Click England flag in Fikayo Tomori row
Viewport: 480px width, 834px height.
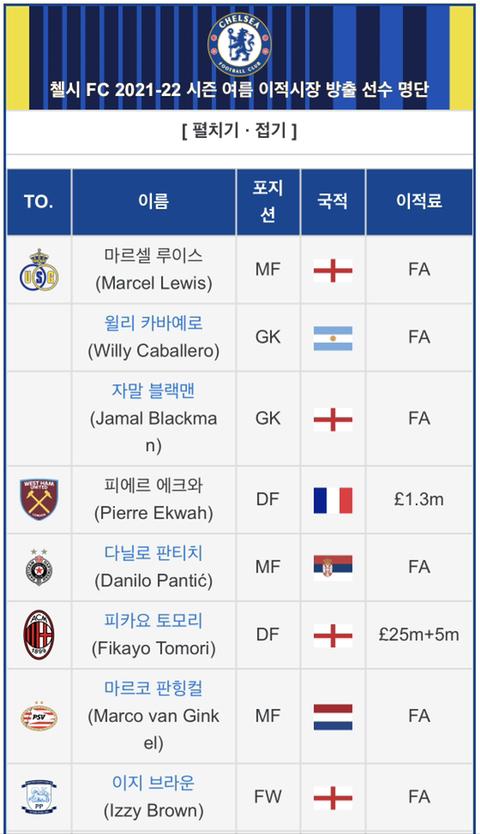click(333, 635)
